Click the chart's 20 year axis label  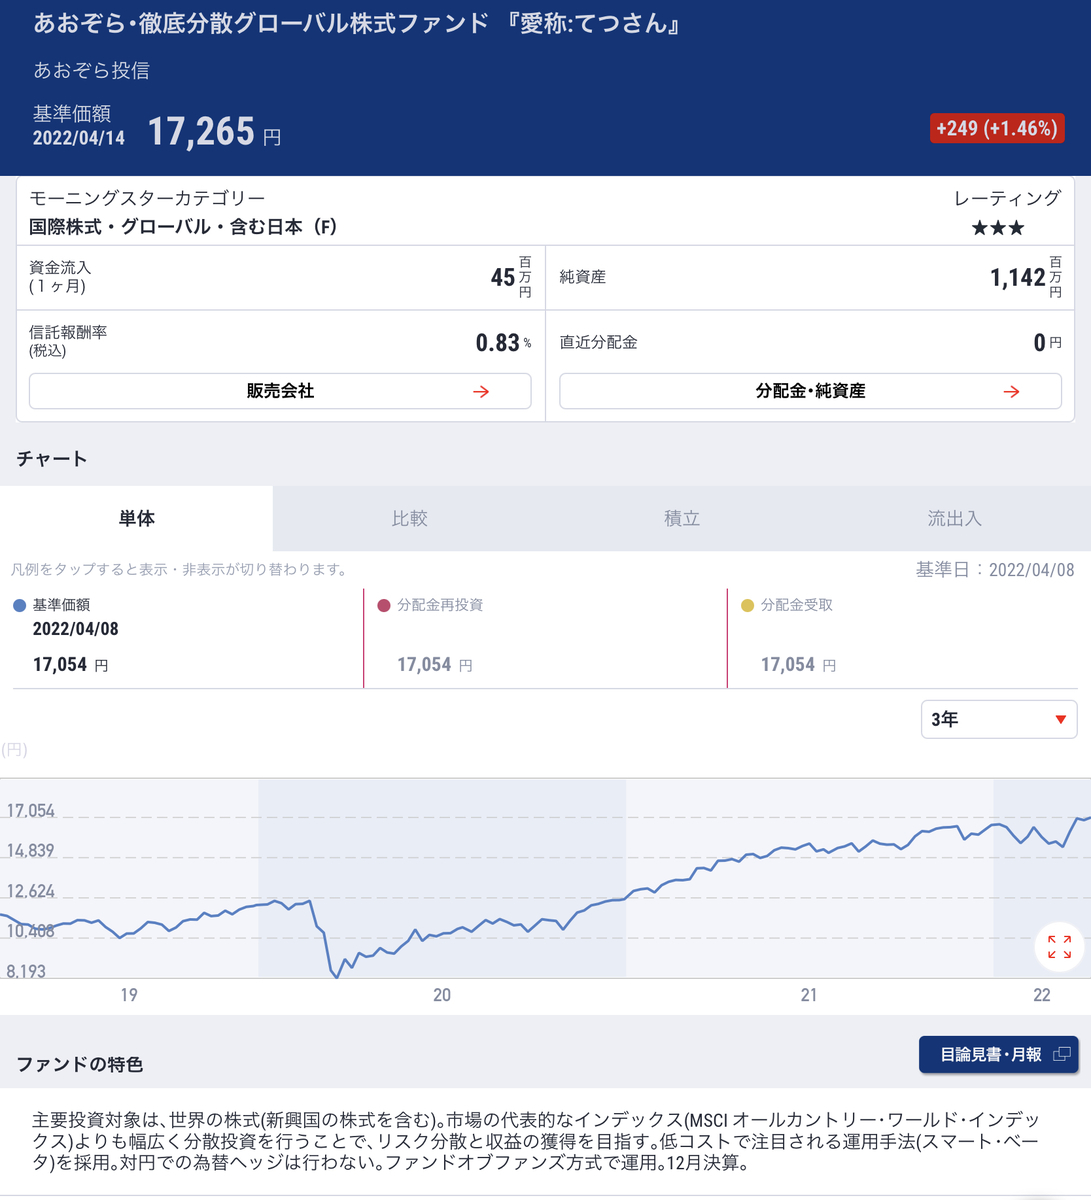click(x=442, y=995)
